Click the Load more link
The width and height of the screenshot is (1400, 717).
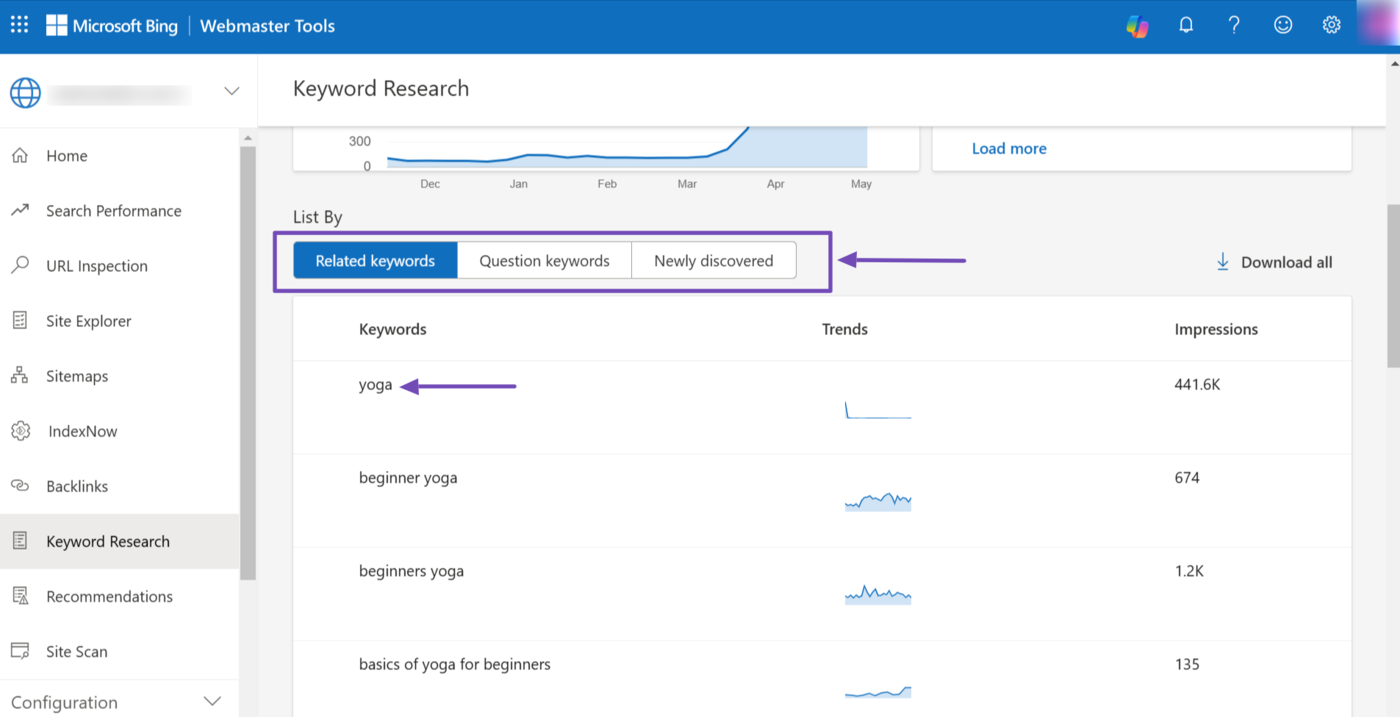1009,148
